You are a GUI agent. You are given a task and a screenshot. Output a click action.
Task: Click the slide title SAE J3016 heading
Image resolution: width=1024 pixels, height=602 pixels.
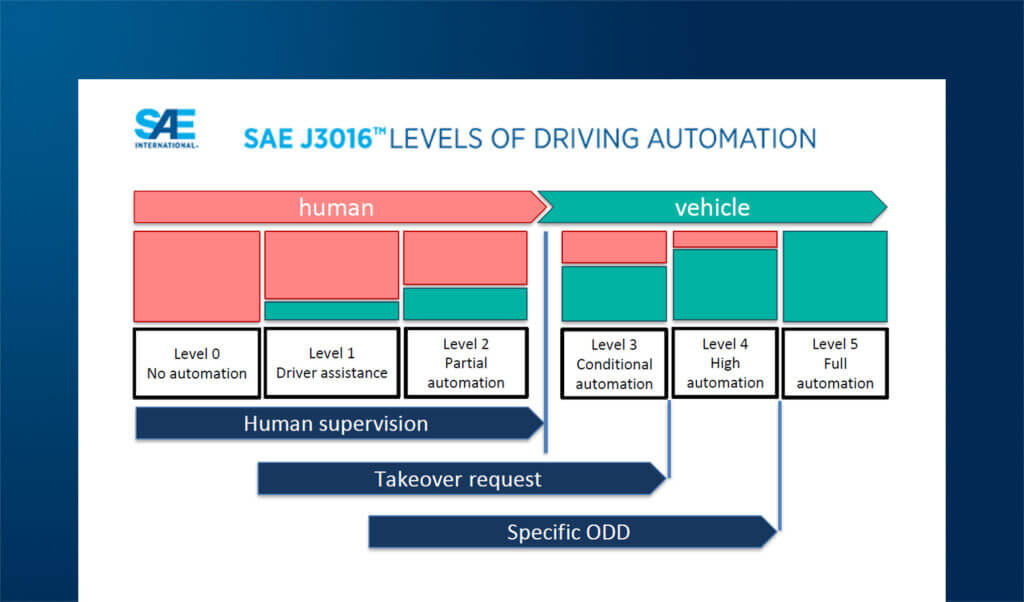coord(529,138)
